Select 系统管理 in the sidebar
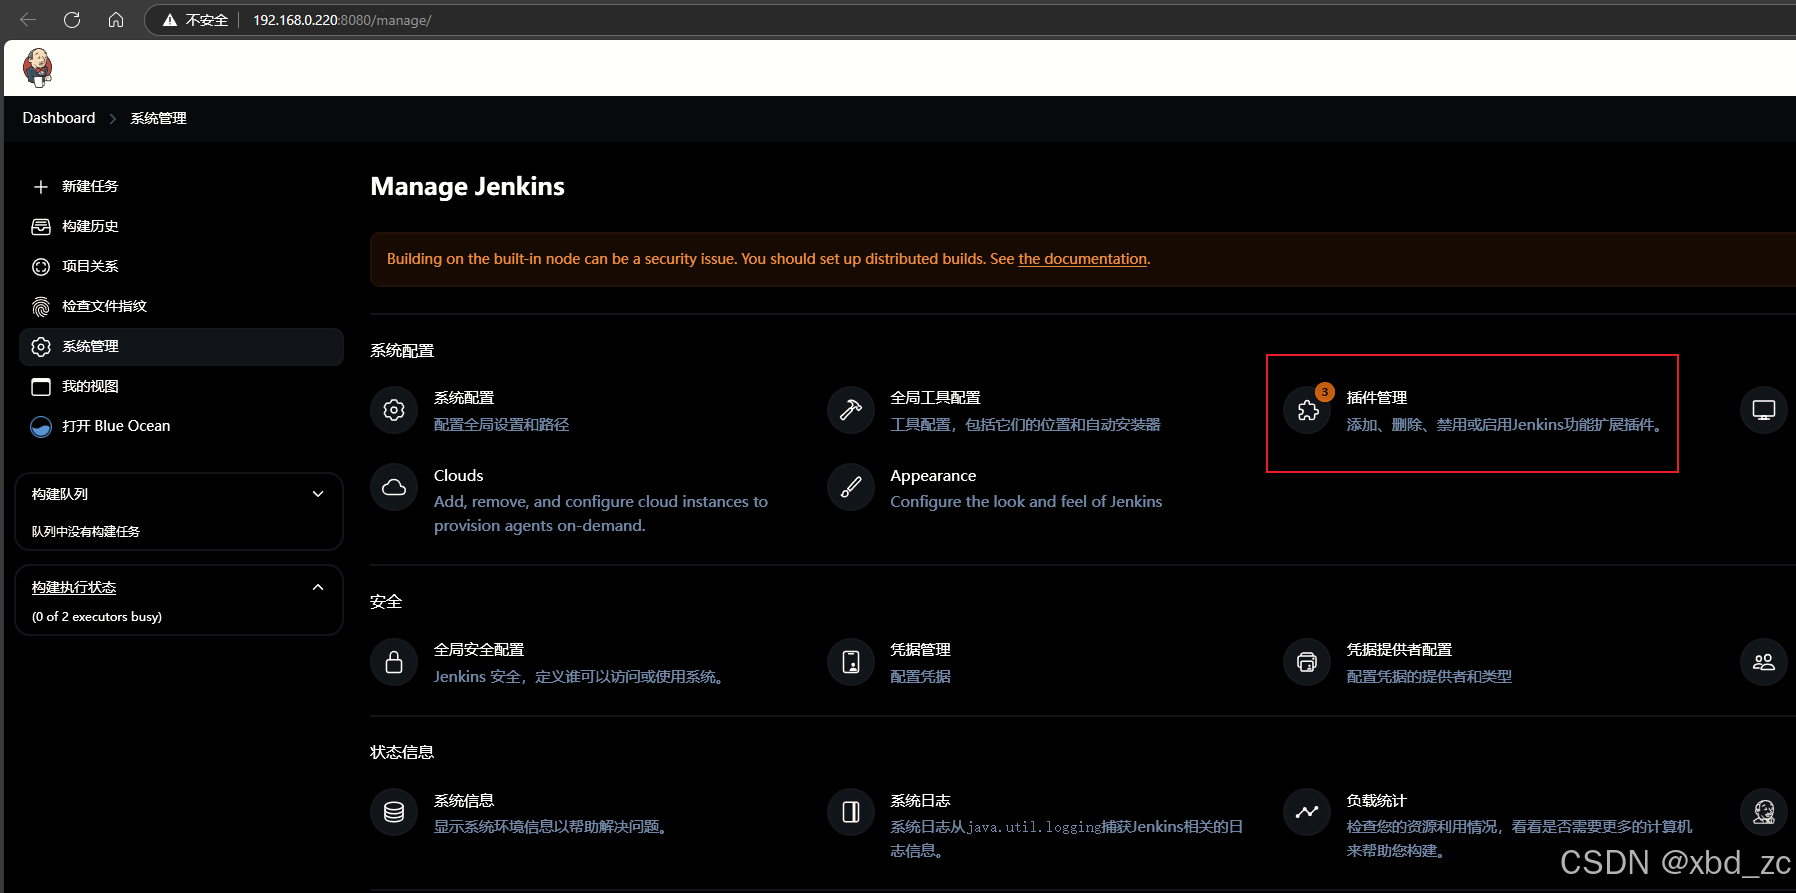This screenshot has height=893, width=1796. pyautogui.click(x=181, y=347)
